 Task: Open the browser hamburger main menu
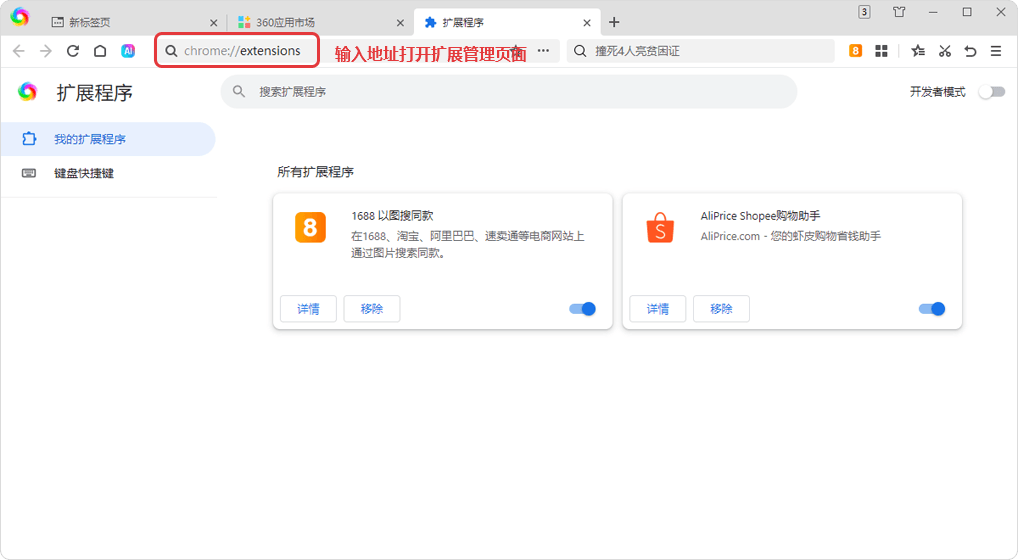[x=996, y=51]
